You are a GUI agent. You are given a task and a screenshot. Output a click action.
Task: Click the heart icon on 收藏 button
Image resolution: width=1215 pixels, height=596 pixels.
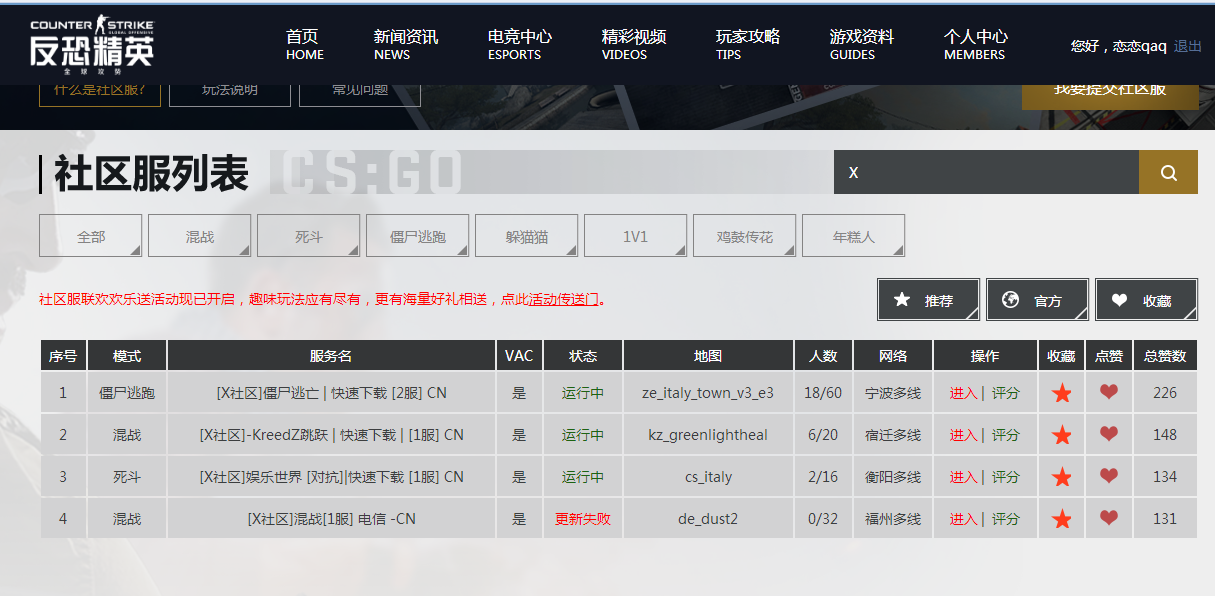(1121, 299)
